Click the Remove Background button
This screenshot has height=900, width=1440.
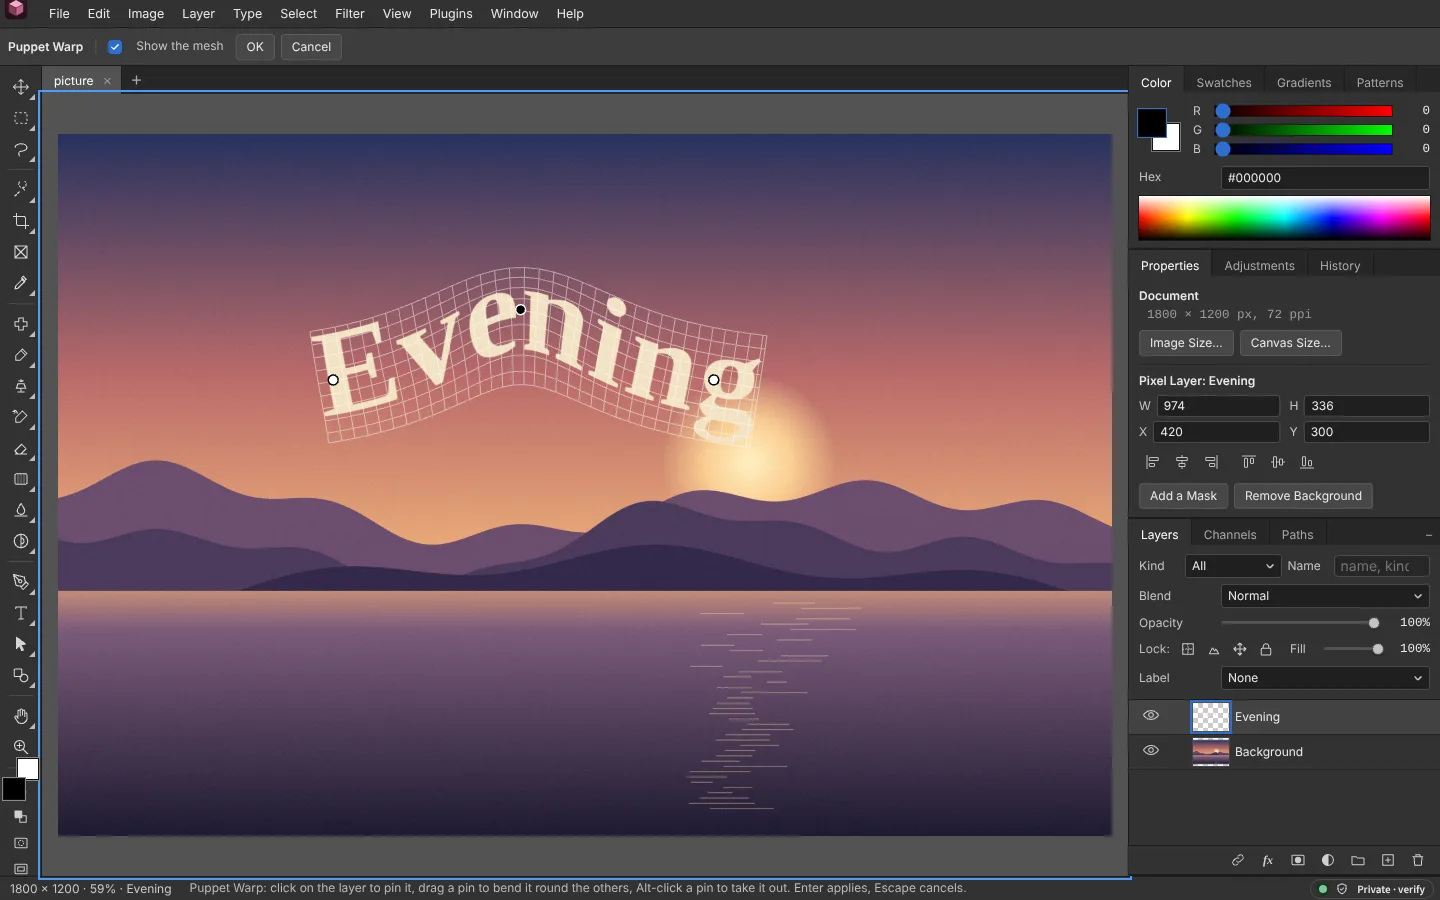[x=1303, y=496]
